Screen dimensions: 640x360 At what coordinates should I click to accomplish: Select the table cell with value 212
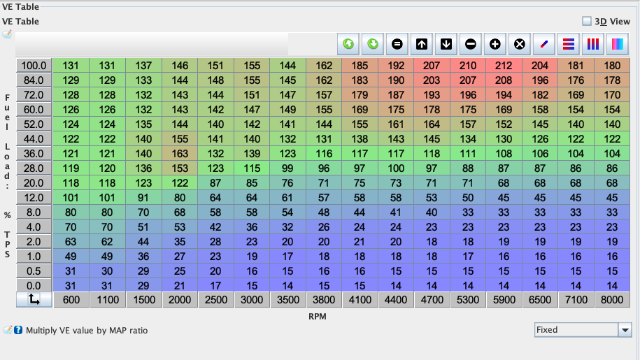[504, 66]
